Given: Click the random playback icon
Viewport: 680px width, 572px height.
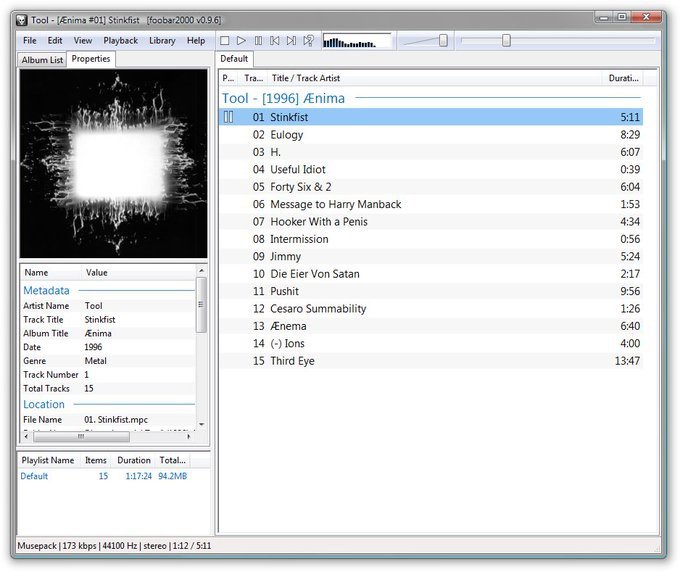Looking at the screenshot, I should coord(308,41).
